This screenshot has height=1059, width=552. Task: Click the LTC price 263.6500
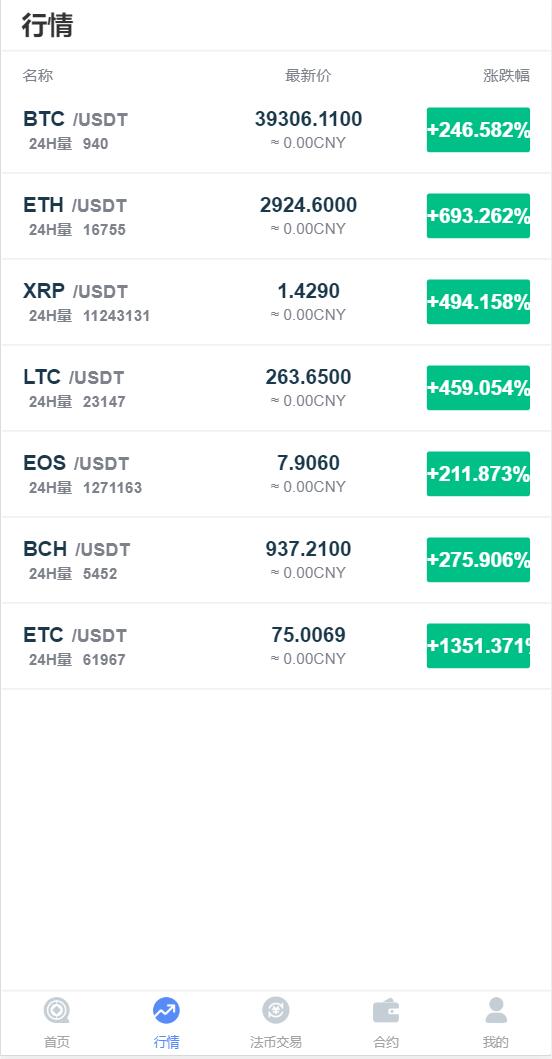pyautogui.click(x=308, y=377)
